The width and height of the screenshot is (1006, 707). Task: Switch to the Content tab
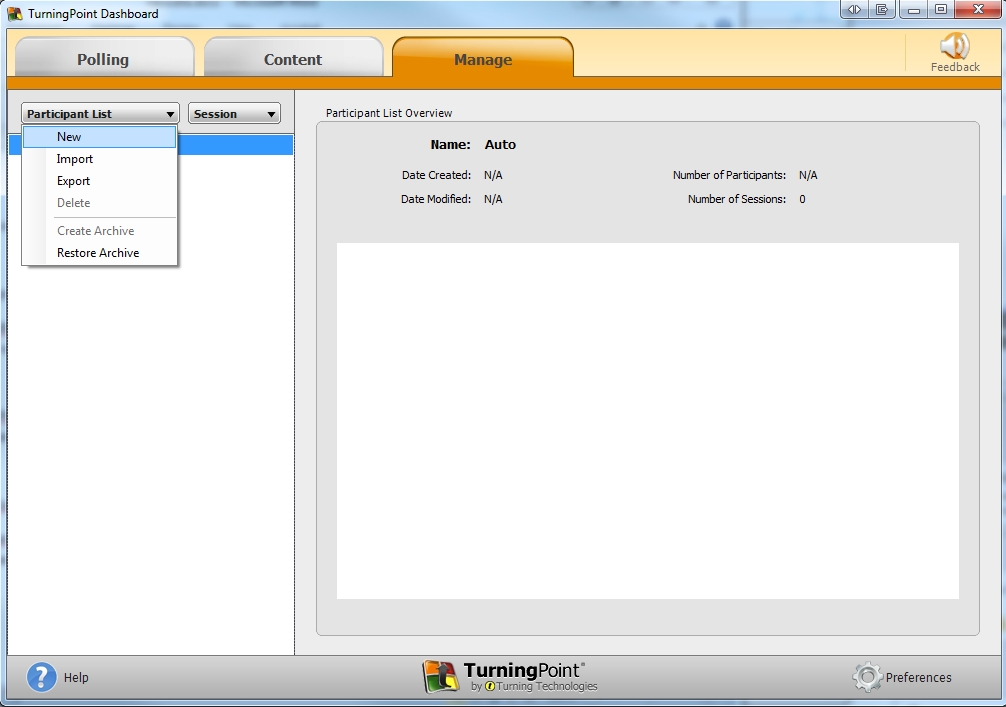coord(293,59)
